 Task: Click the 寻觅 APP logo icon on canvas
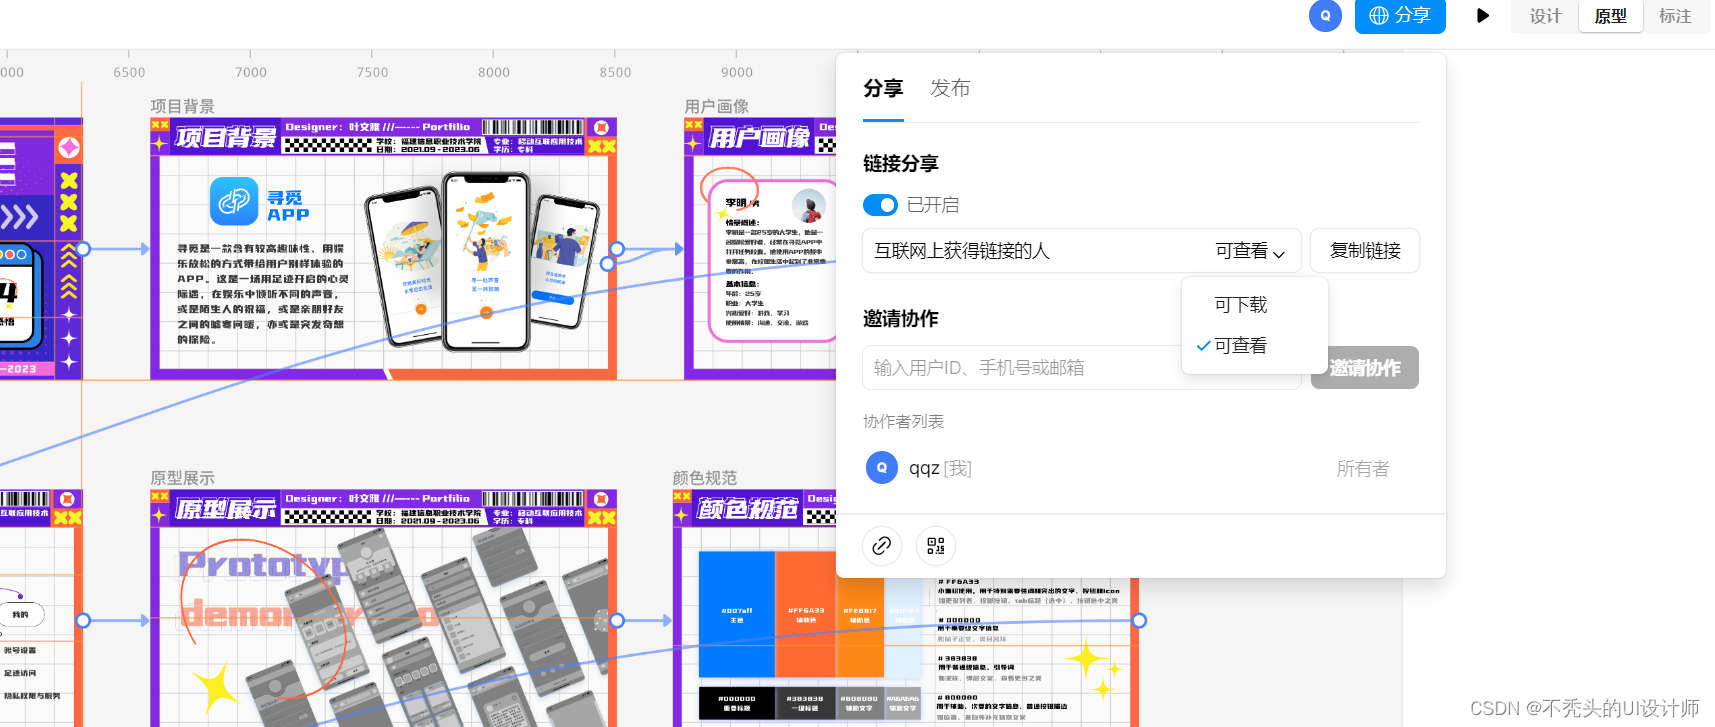[234, 202]
